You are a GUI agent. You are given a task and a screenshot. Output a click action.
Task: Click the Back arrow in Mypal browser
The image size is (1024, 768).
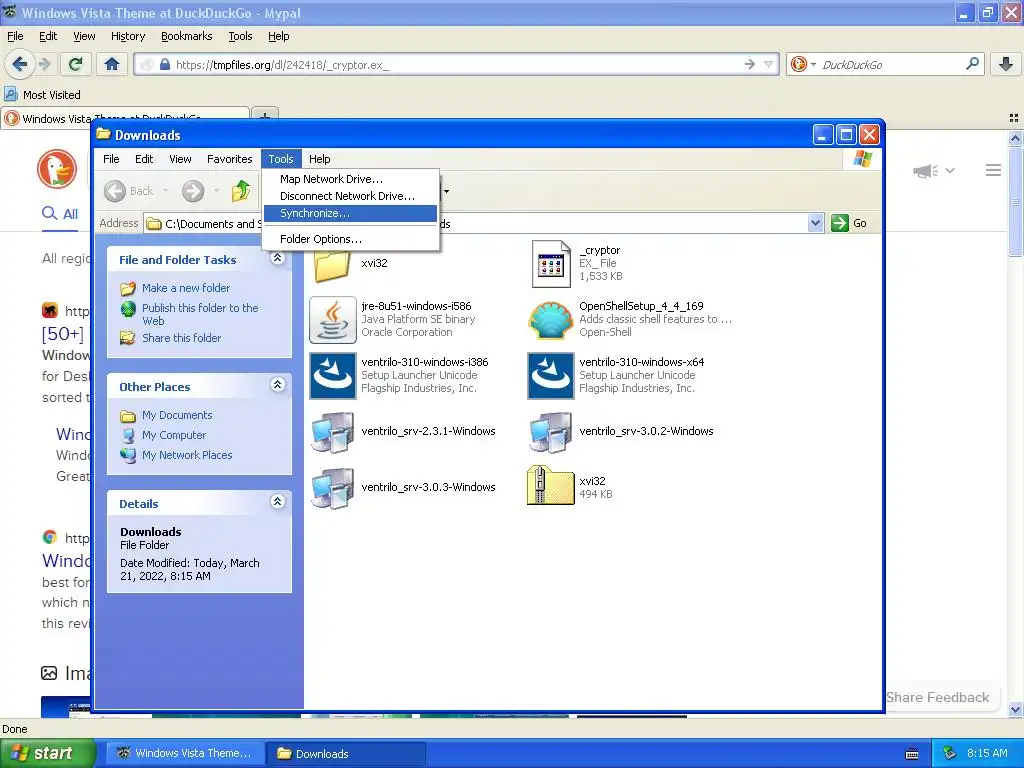pyautogui.click(x=19, y=64)
